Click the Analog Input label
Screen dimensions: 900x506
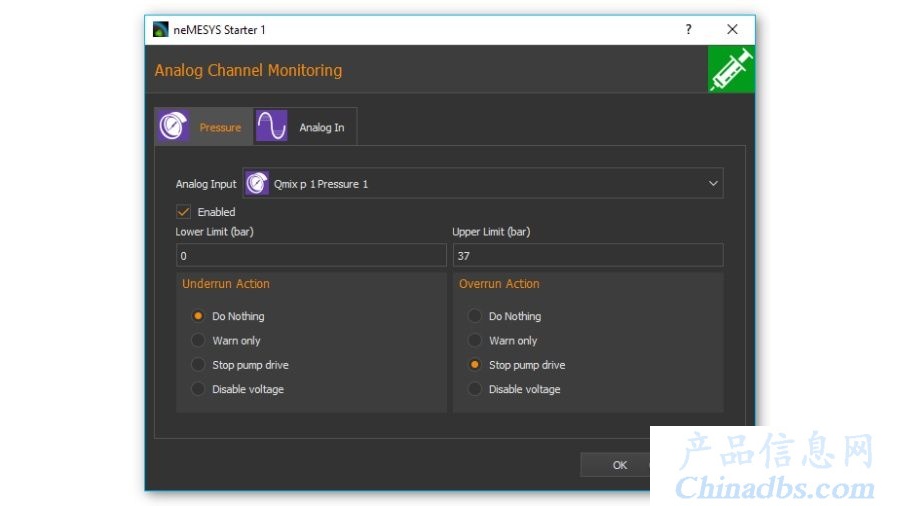(x=205, y=184)
